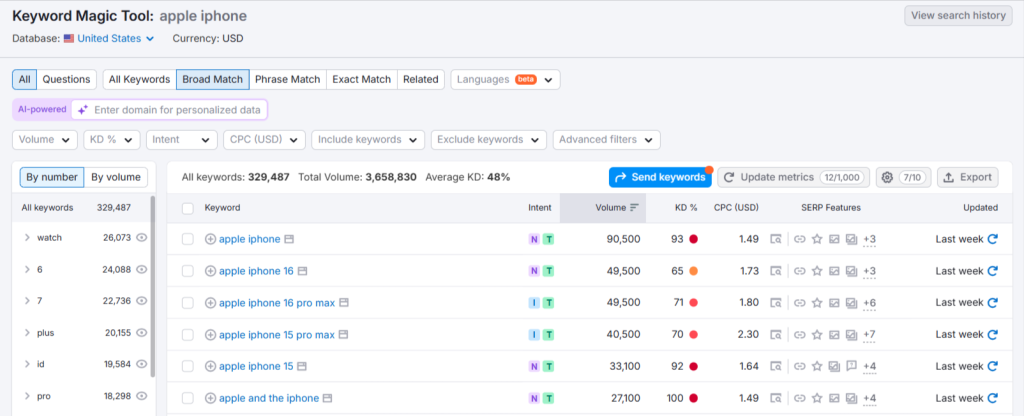Add apple iphone 16 keyword with plus icon
This screenshot has height=416, width=1024.
(x=210, y=271)
